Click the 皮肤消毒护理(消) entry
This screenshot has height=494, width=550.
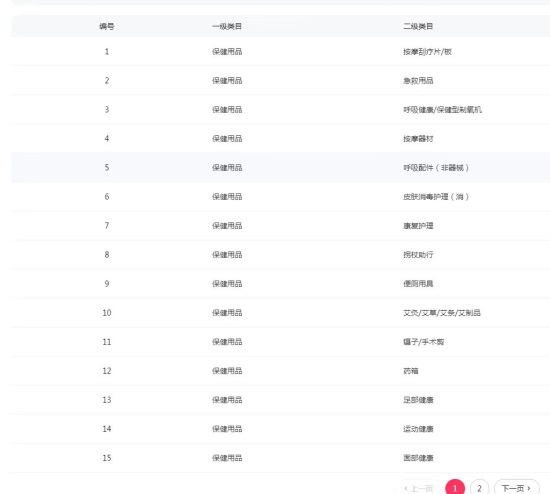click(x=436, y=197)
